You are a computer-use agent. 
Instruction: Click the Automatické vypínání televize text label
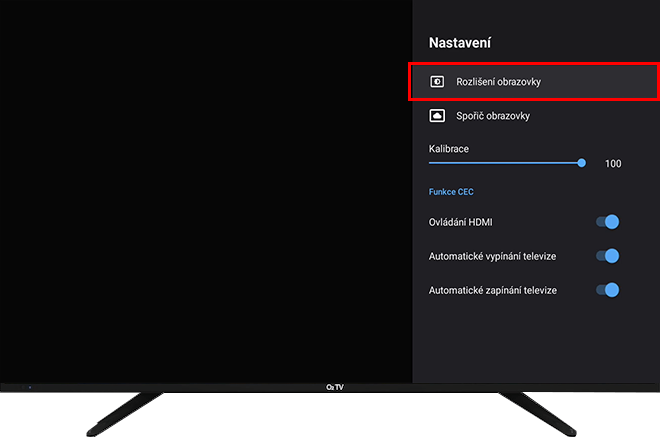[492, 256]
